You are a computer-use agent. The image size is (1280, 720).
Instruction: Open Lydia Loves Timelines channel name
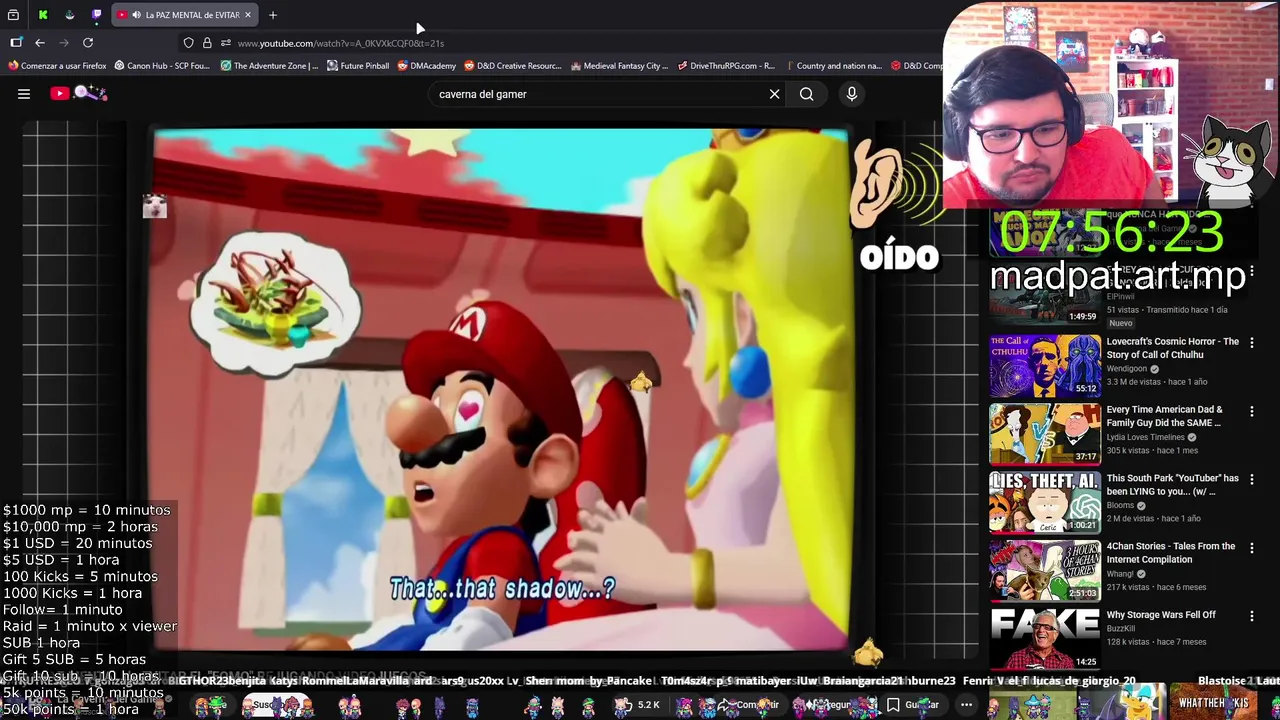(1146, 437)
